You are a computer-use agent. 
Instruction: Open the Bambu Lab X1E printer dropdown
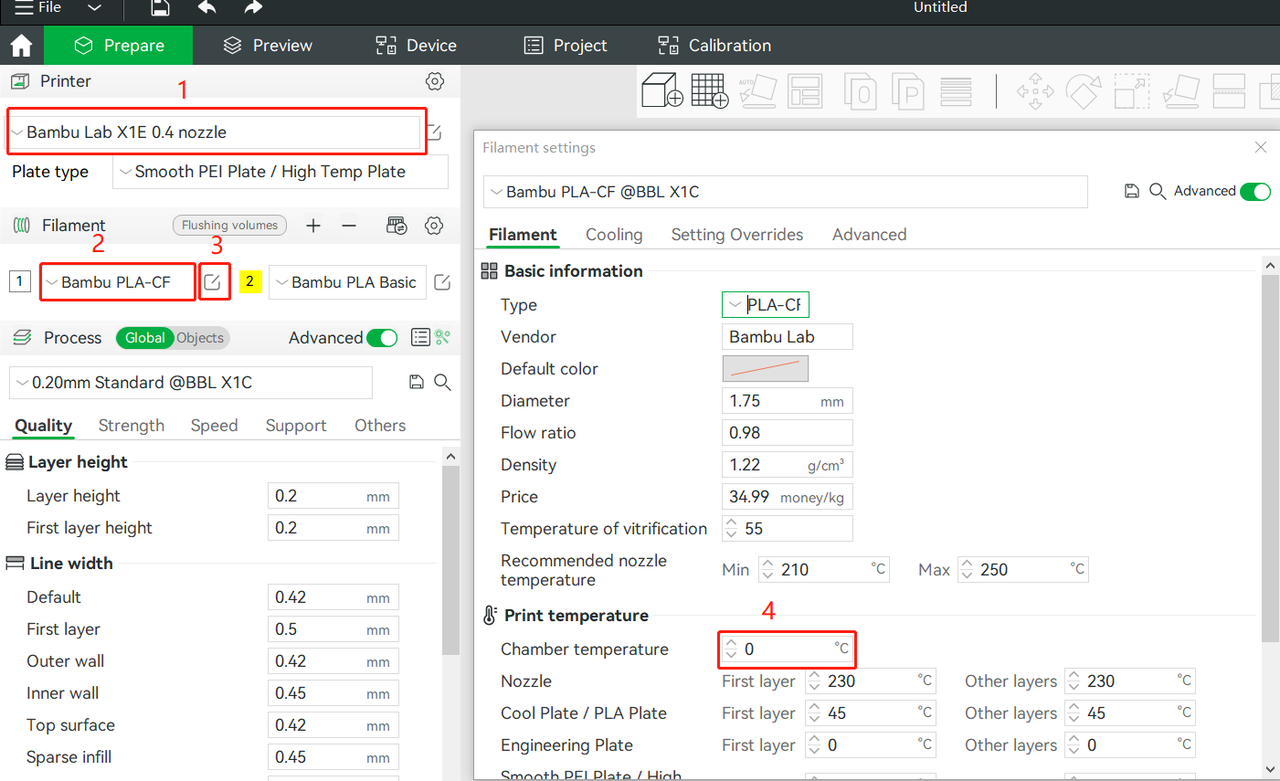(x=215, y=132)
